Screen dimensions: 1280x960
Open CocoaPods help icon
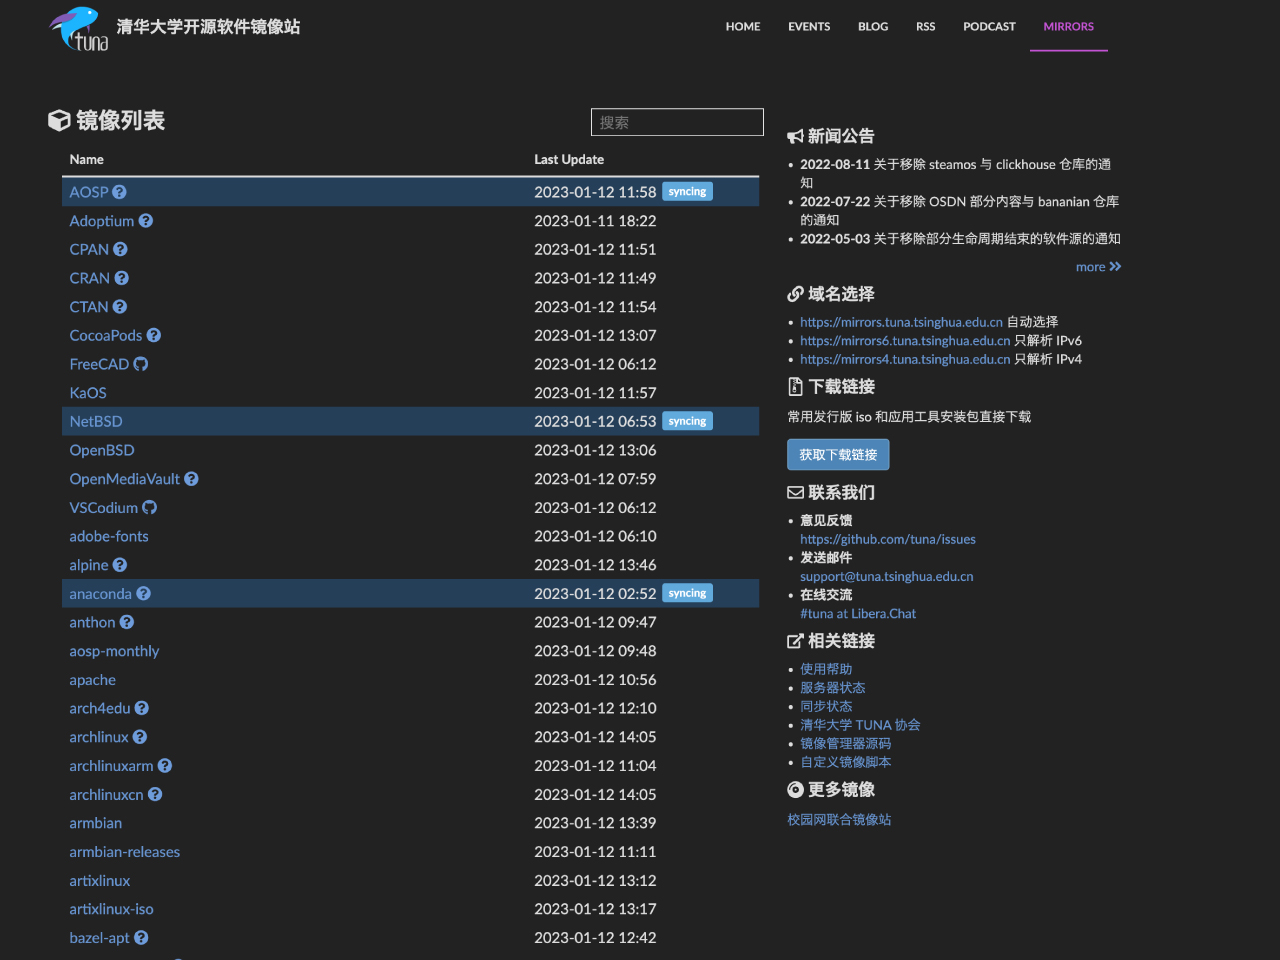click(154, 335)
